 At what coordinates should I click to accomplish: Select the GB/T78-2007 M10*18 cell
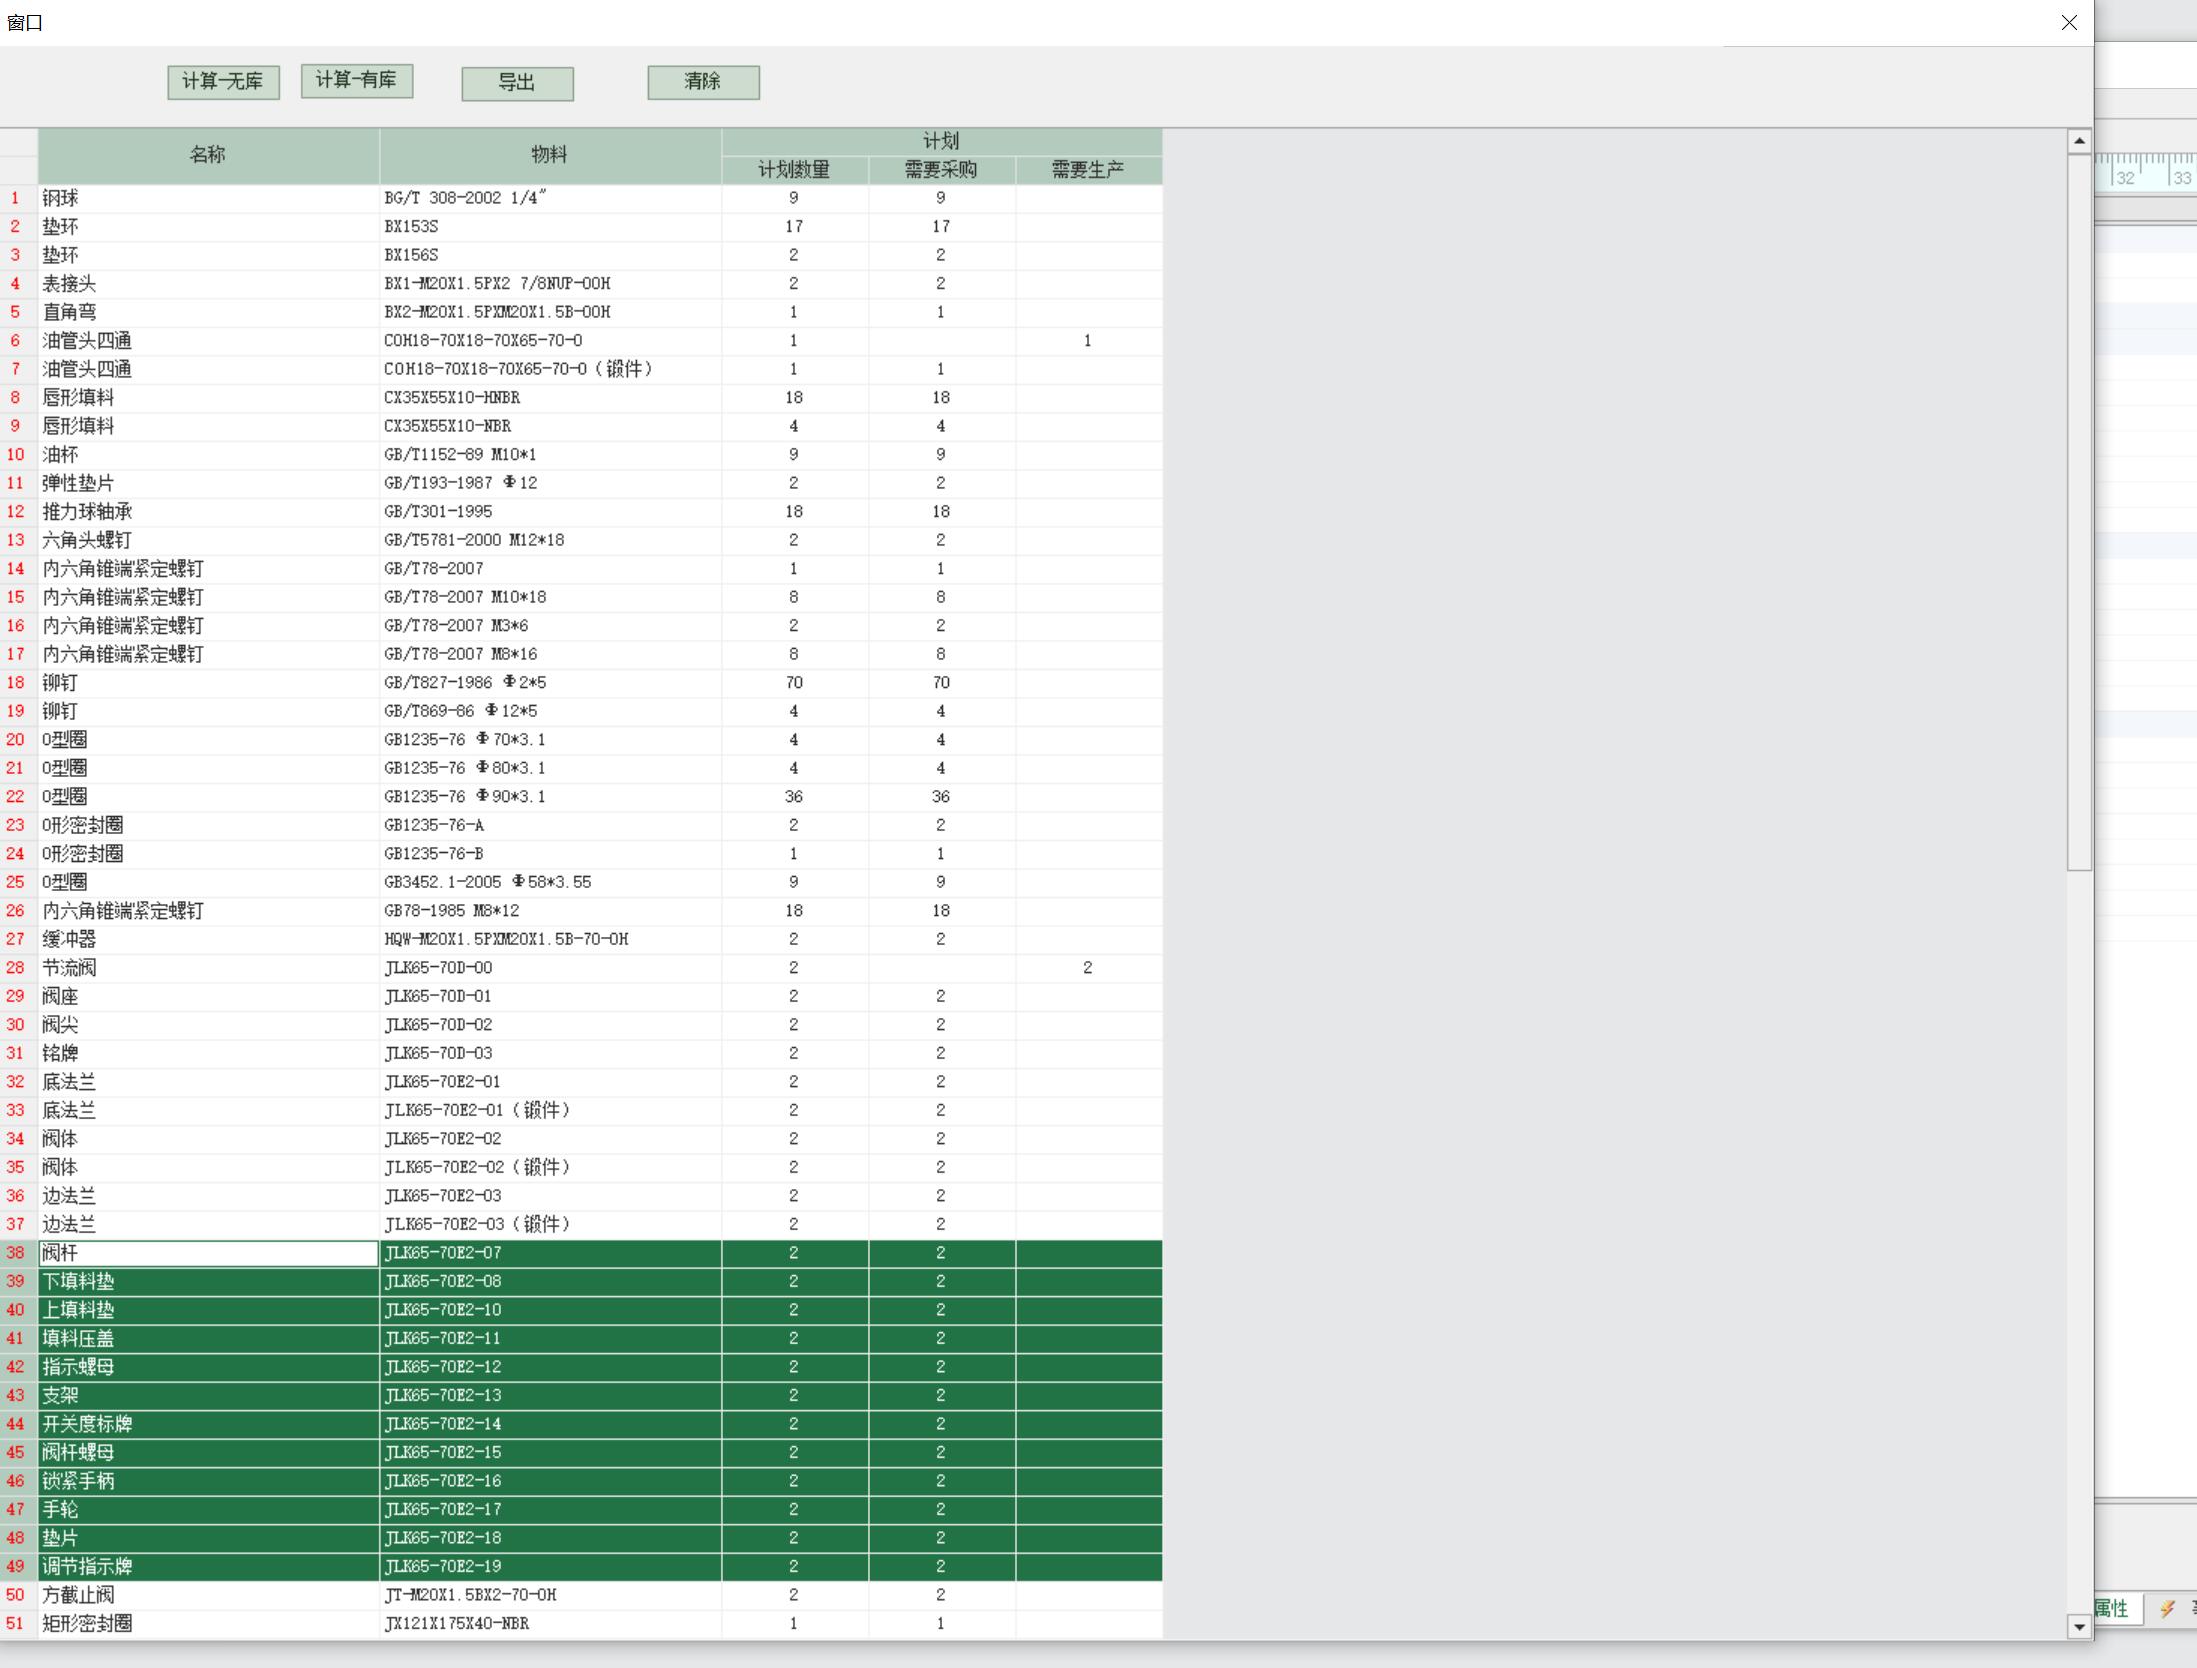(550, 597)
